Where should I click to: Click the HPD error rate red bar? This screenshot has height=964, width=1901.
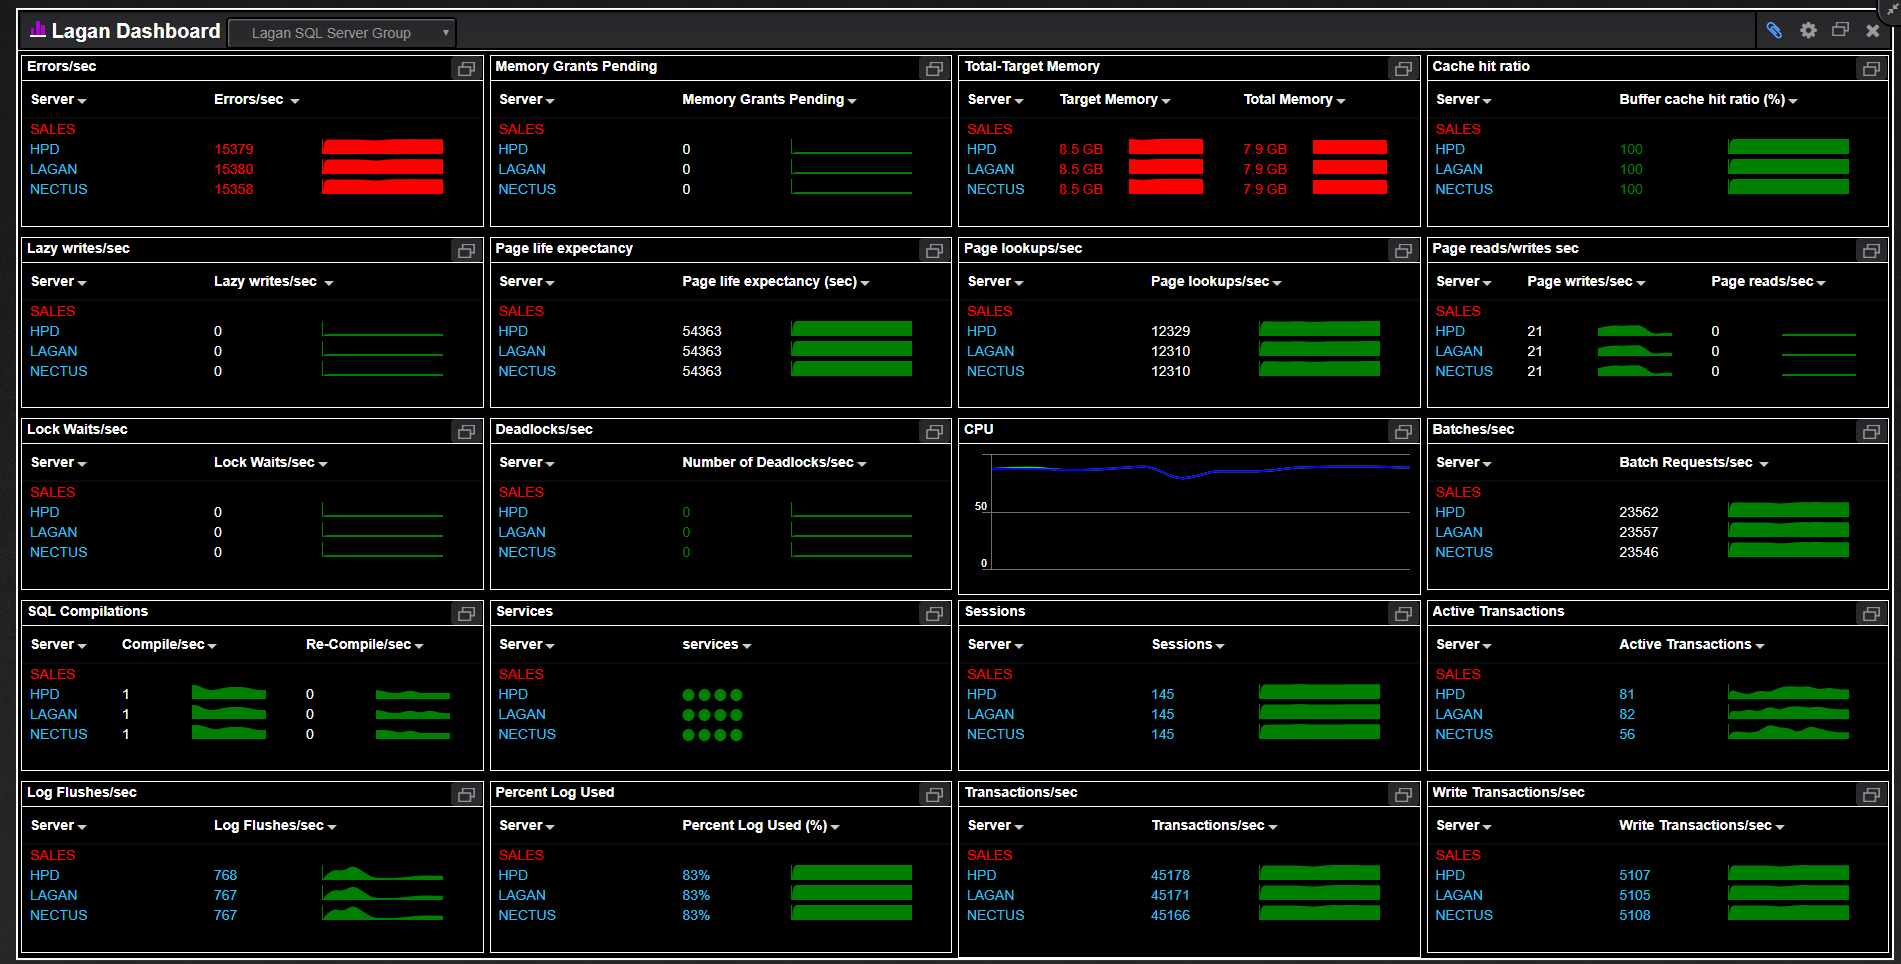382,148
